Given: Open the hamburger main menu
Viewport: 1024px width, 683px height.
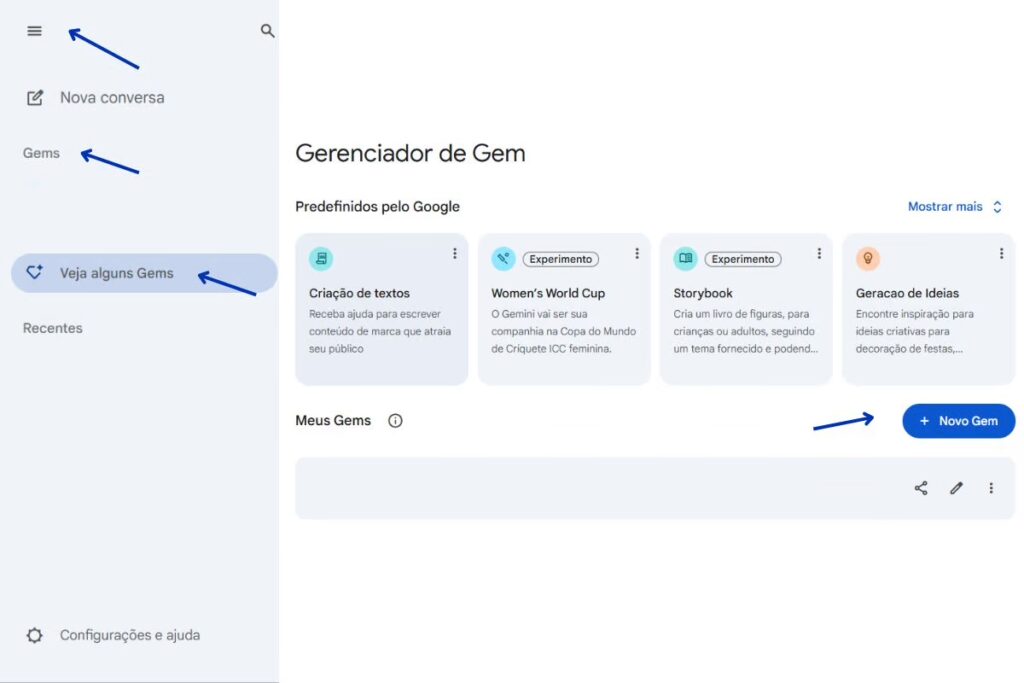Looking at the screenshot, I should [x=35, y=31].
